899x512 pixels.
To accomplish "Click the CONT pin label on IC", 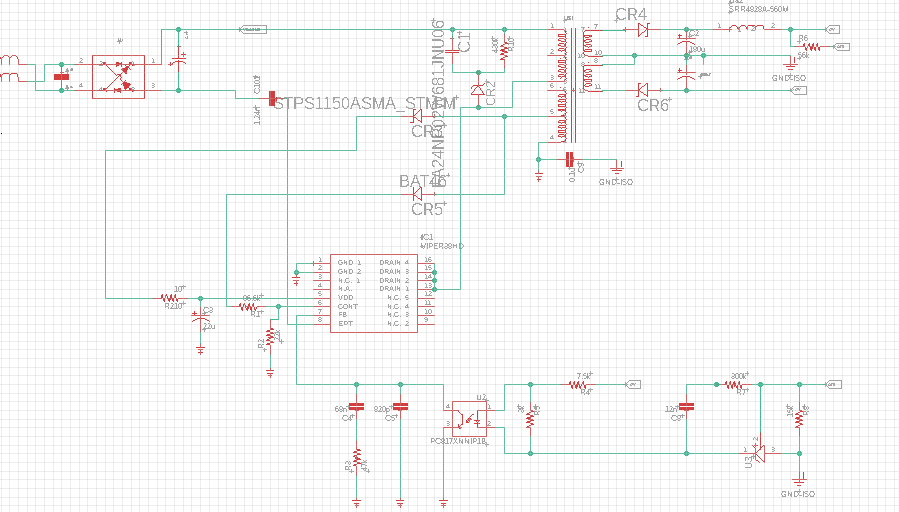I will pos(347,306).
